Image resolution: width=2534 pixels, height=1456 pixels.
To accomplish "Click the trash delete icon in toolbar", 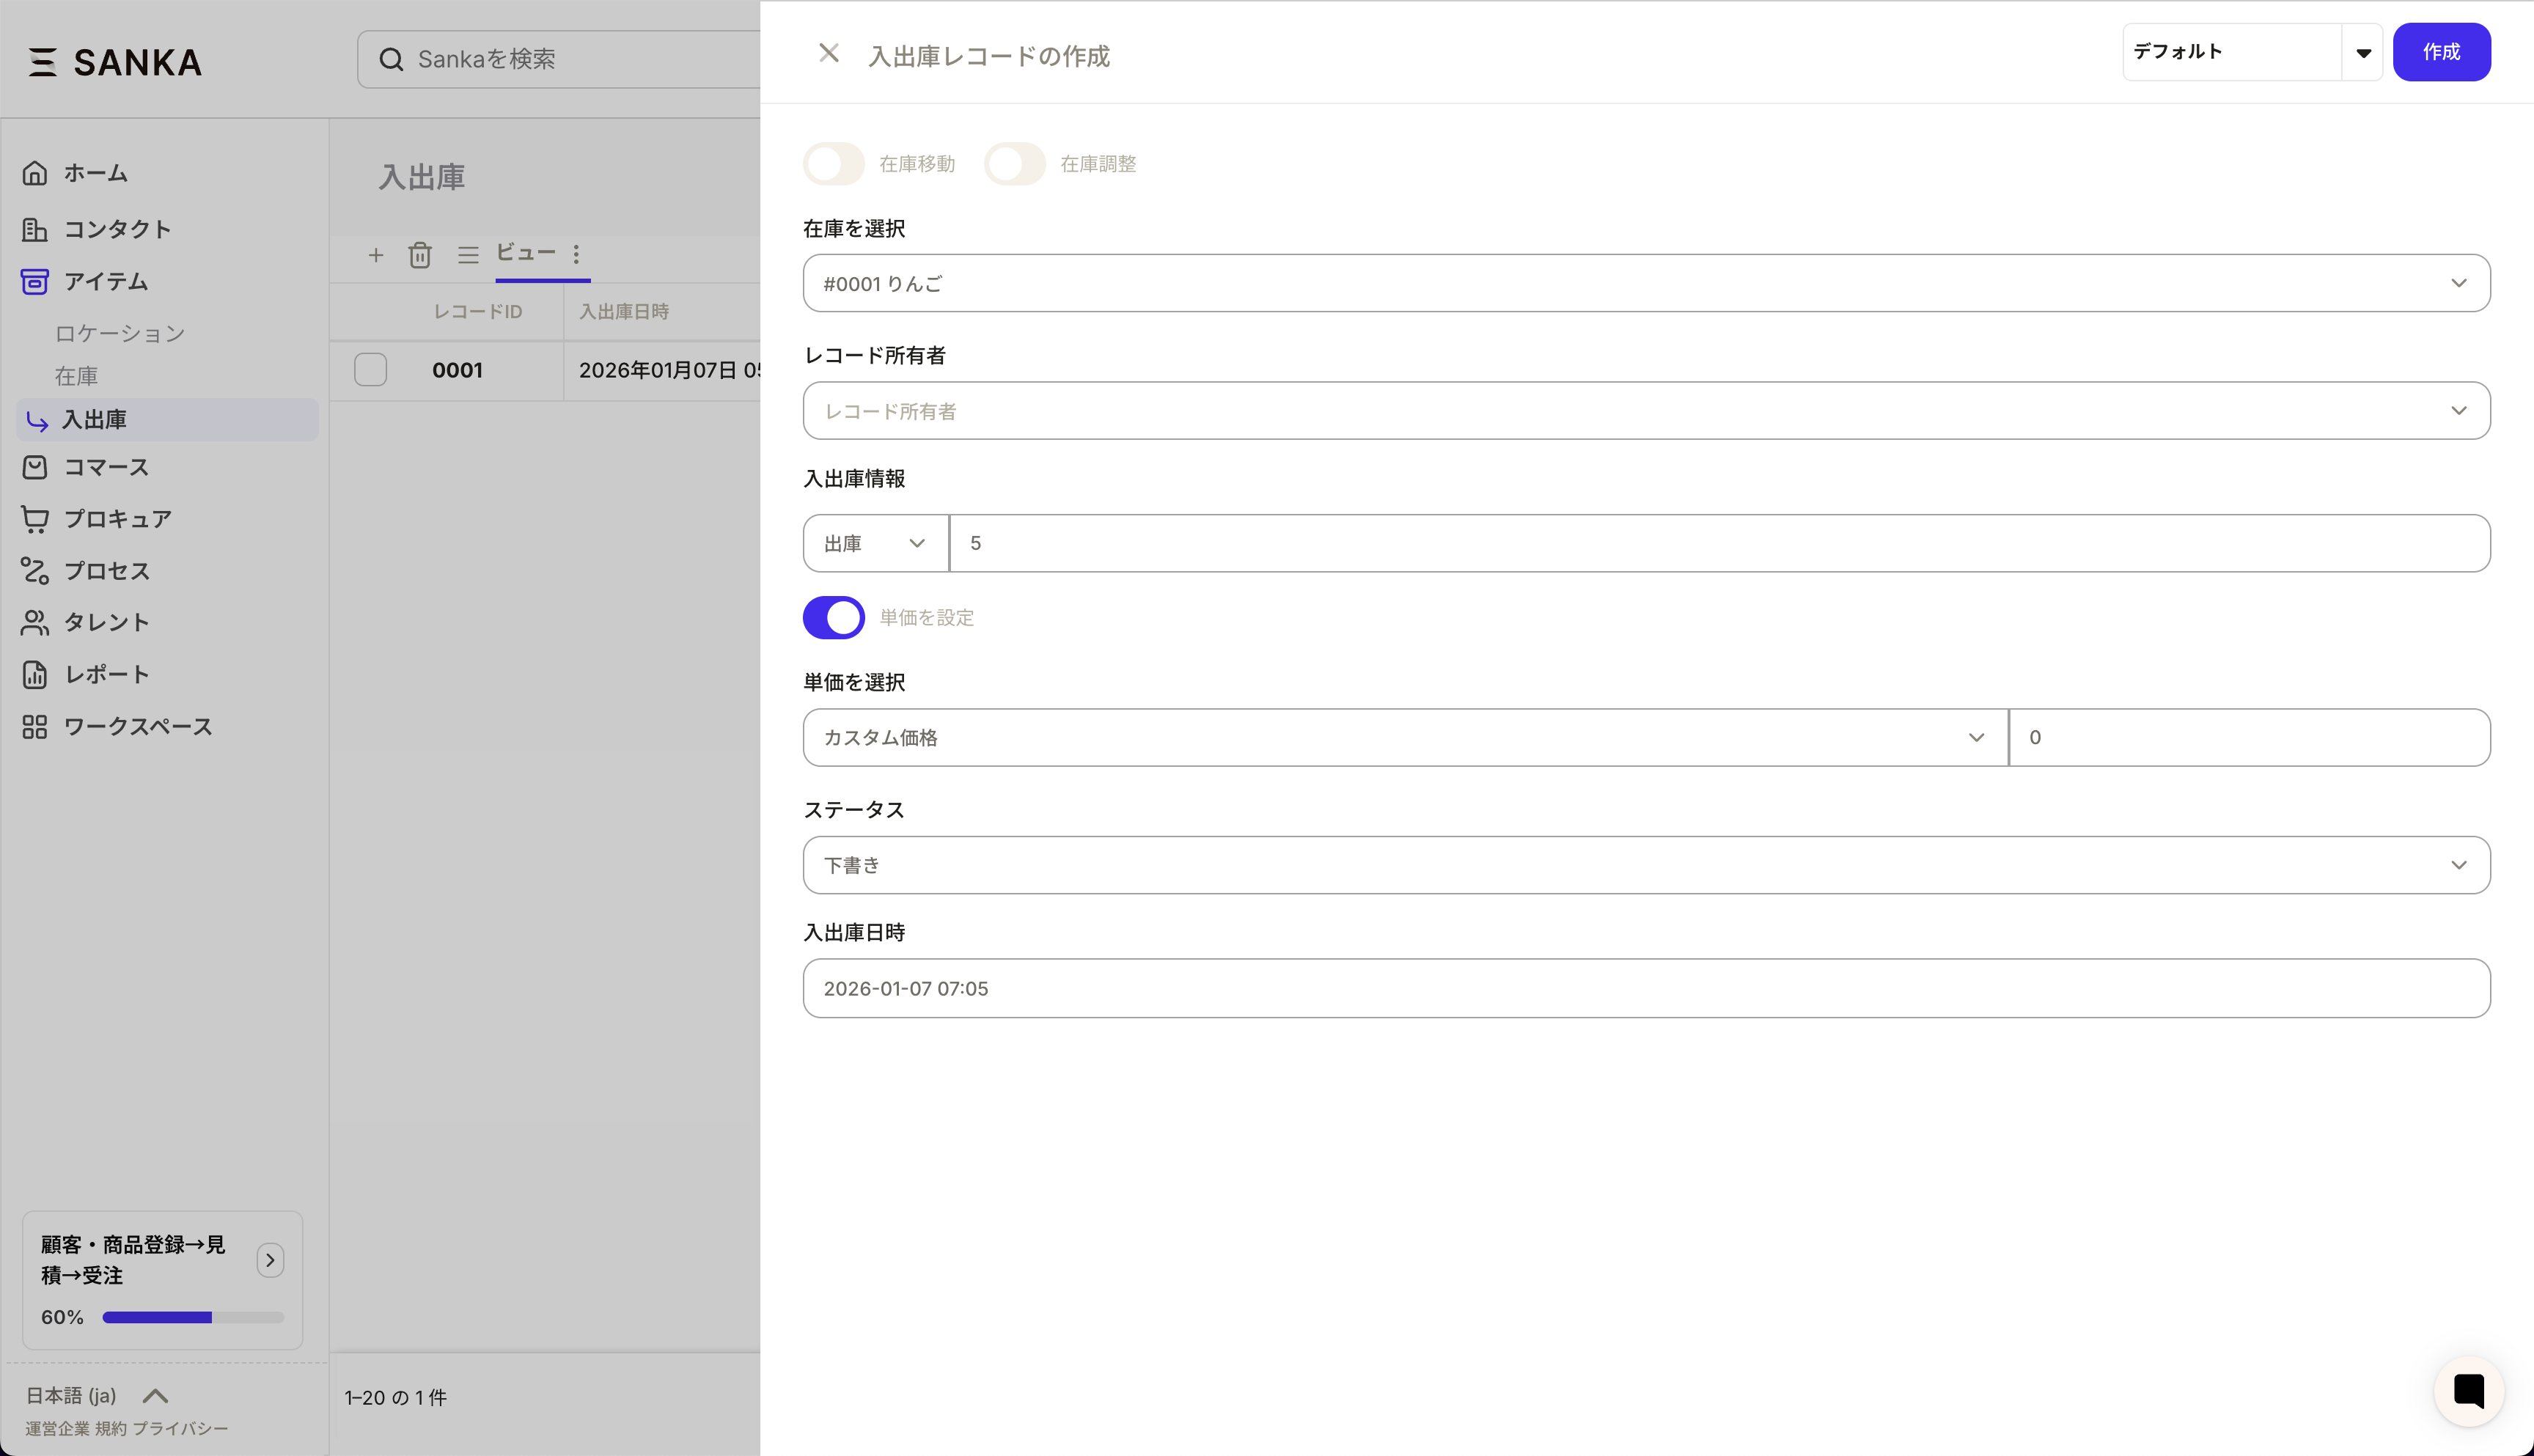I will tap(420, 255).
